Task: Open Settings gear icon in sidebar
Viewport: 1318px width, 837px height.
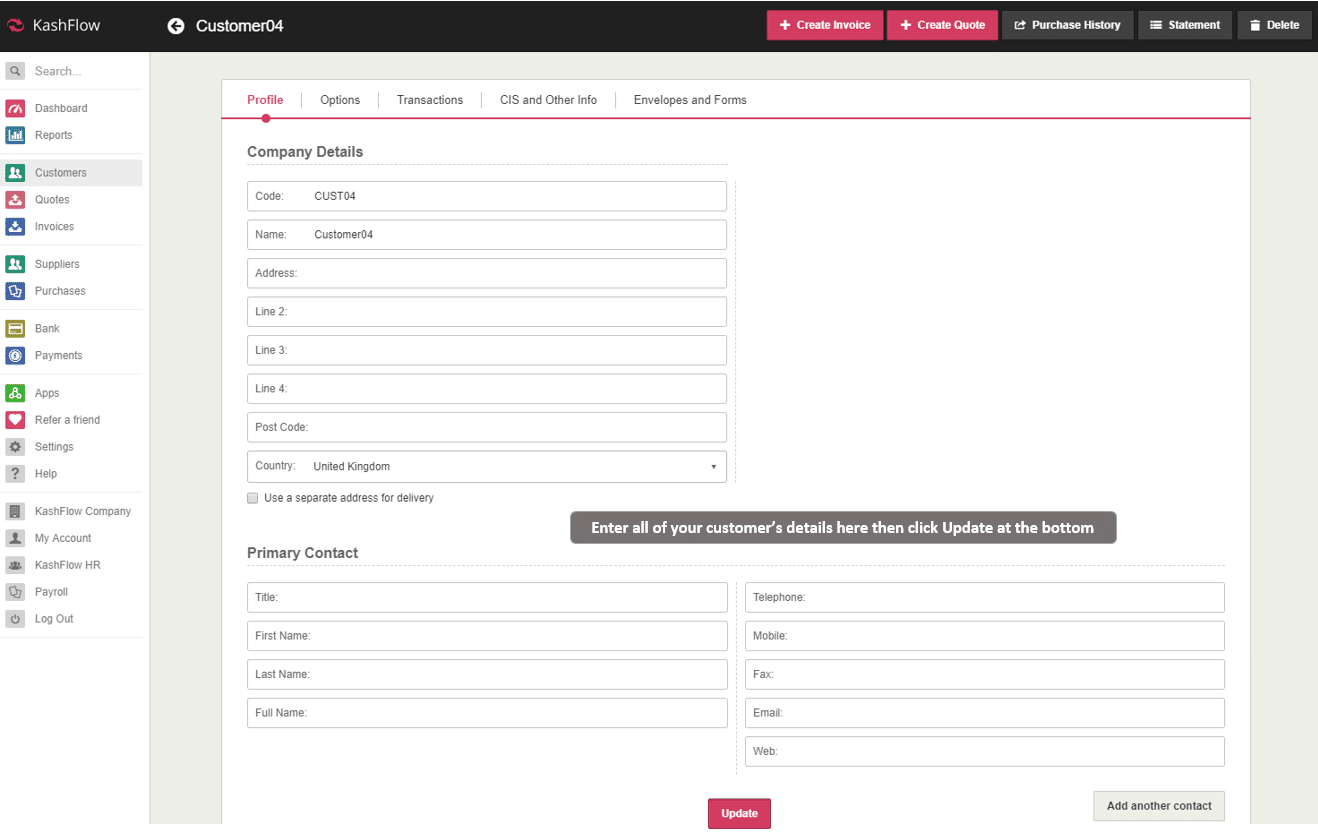Action: (15, 447)
